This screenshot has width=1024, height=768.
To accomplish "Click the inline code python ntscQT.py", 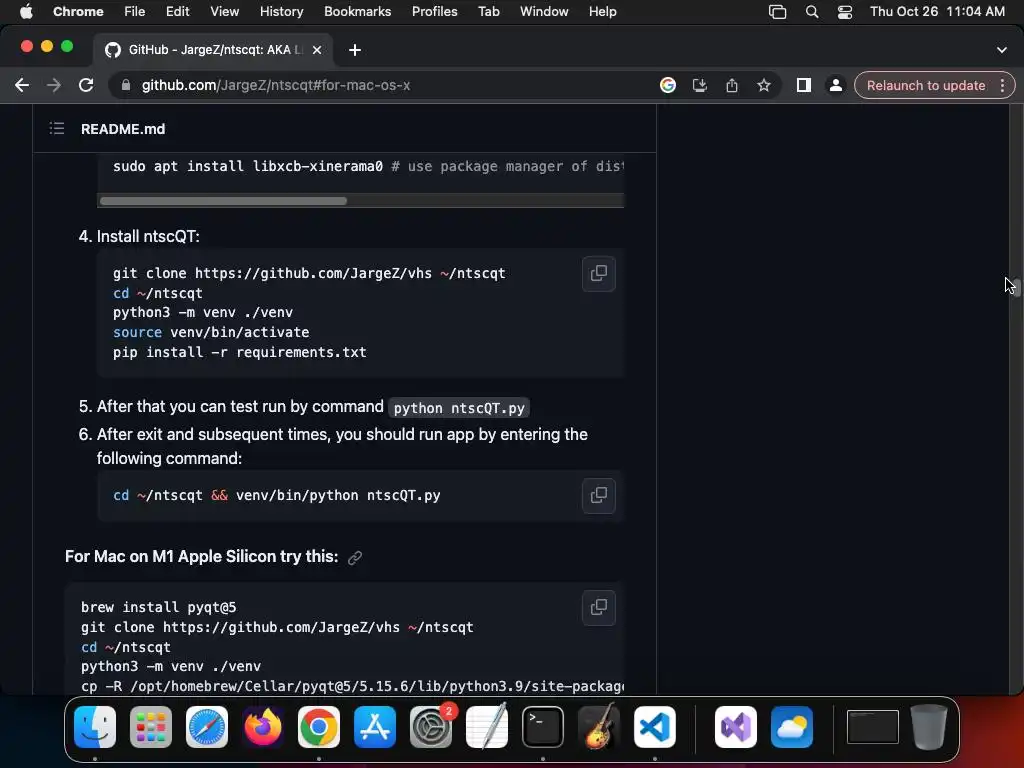I will point(459,408).
